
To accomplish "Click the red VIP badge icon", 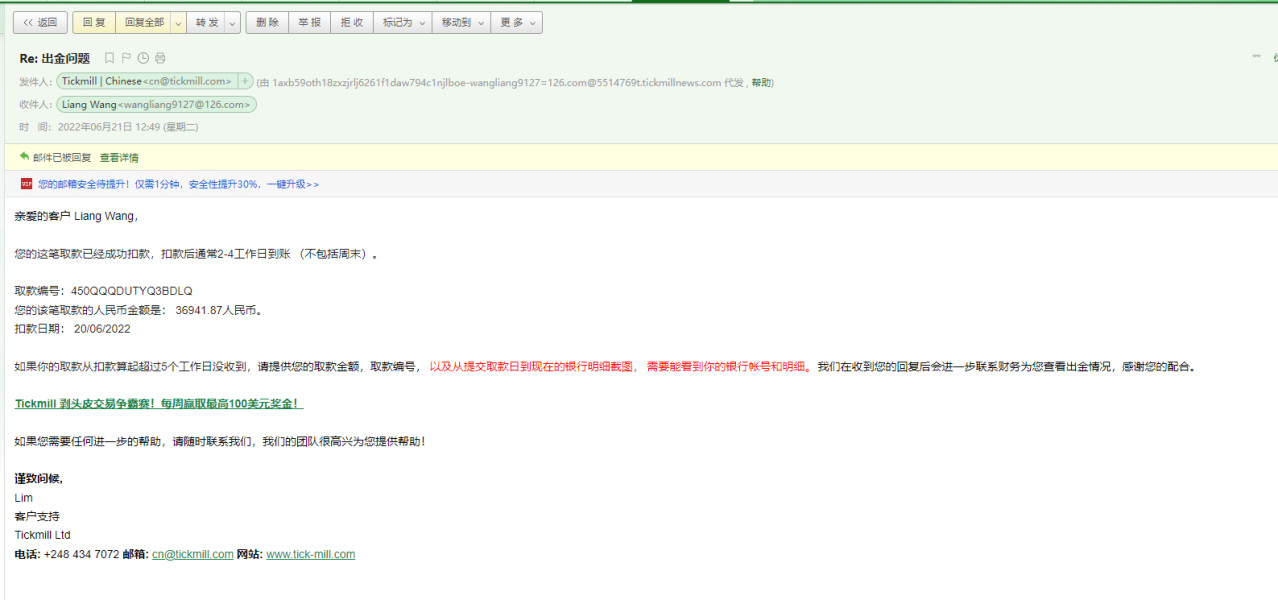I will click(26, 184).
